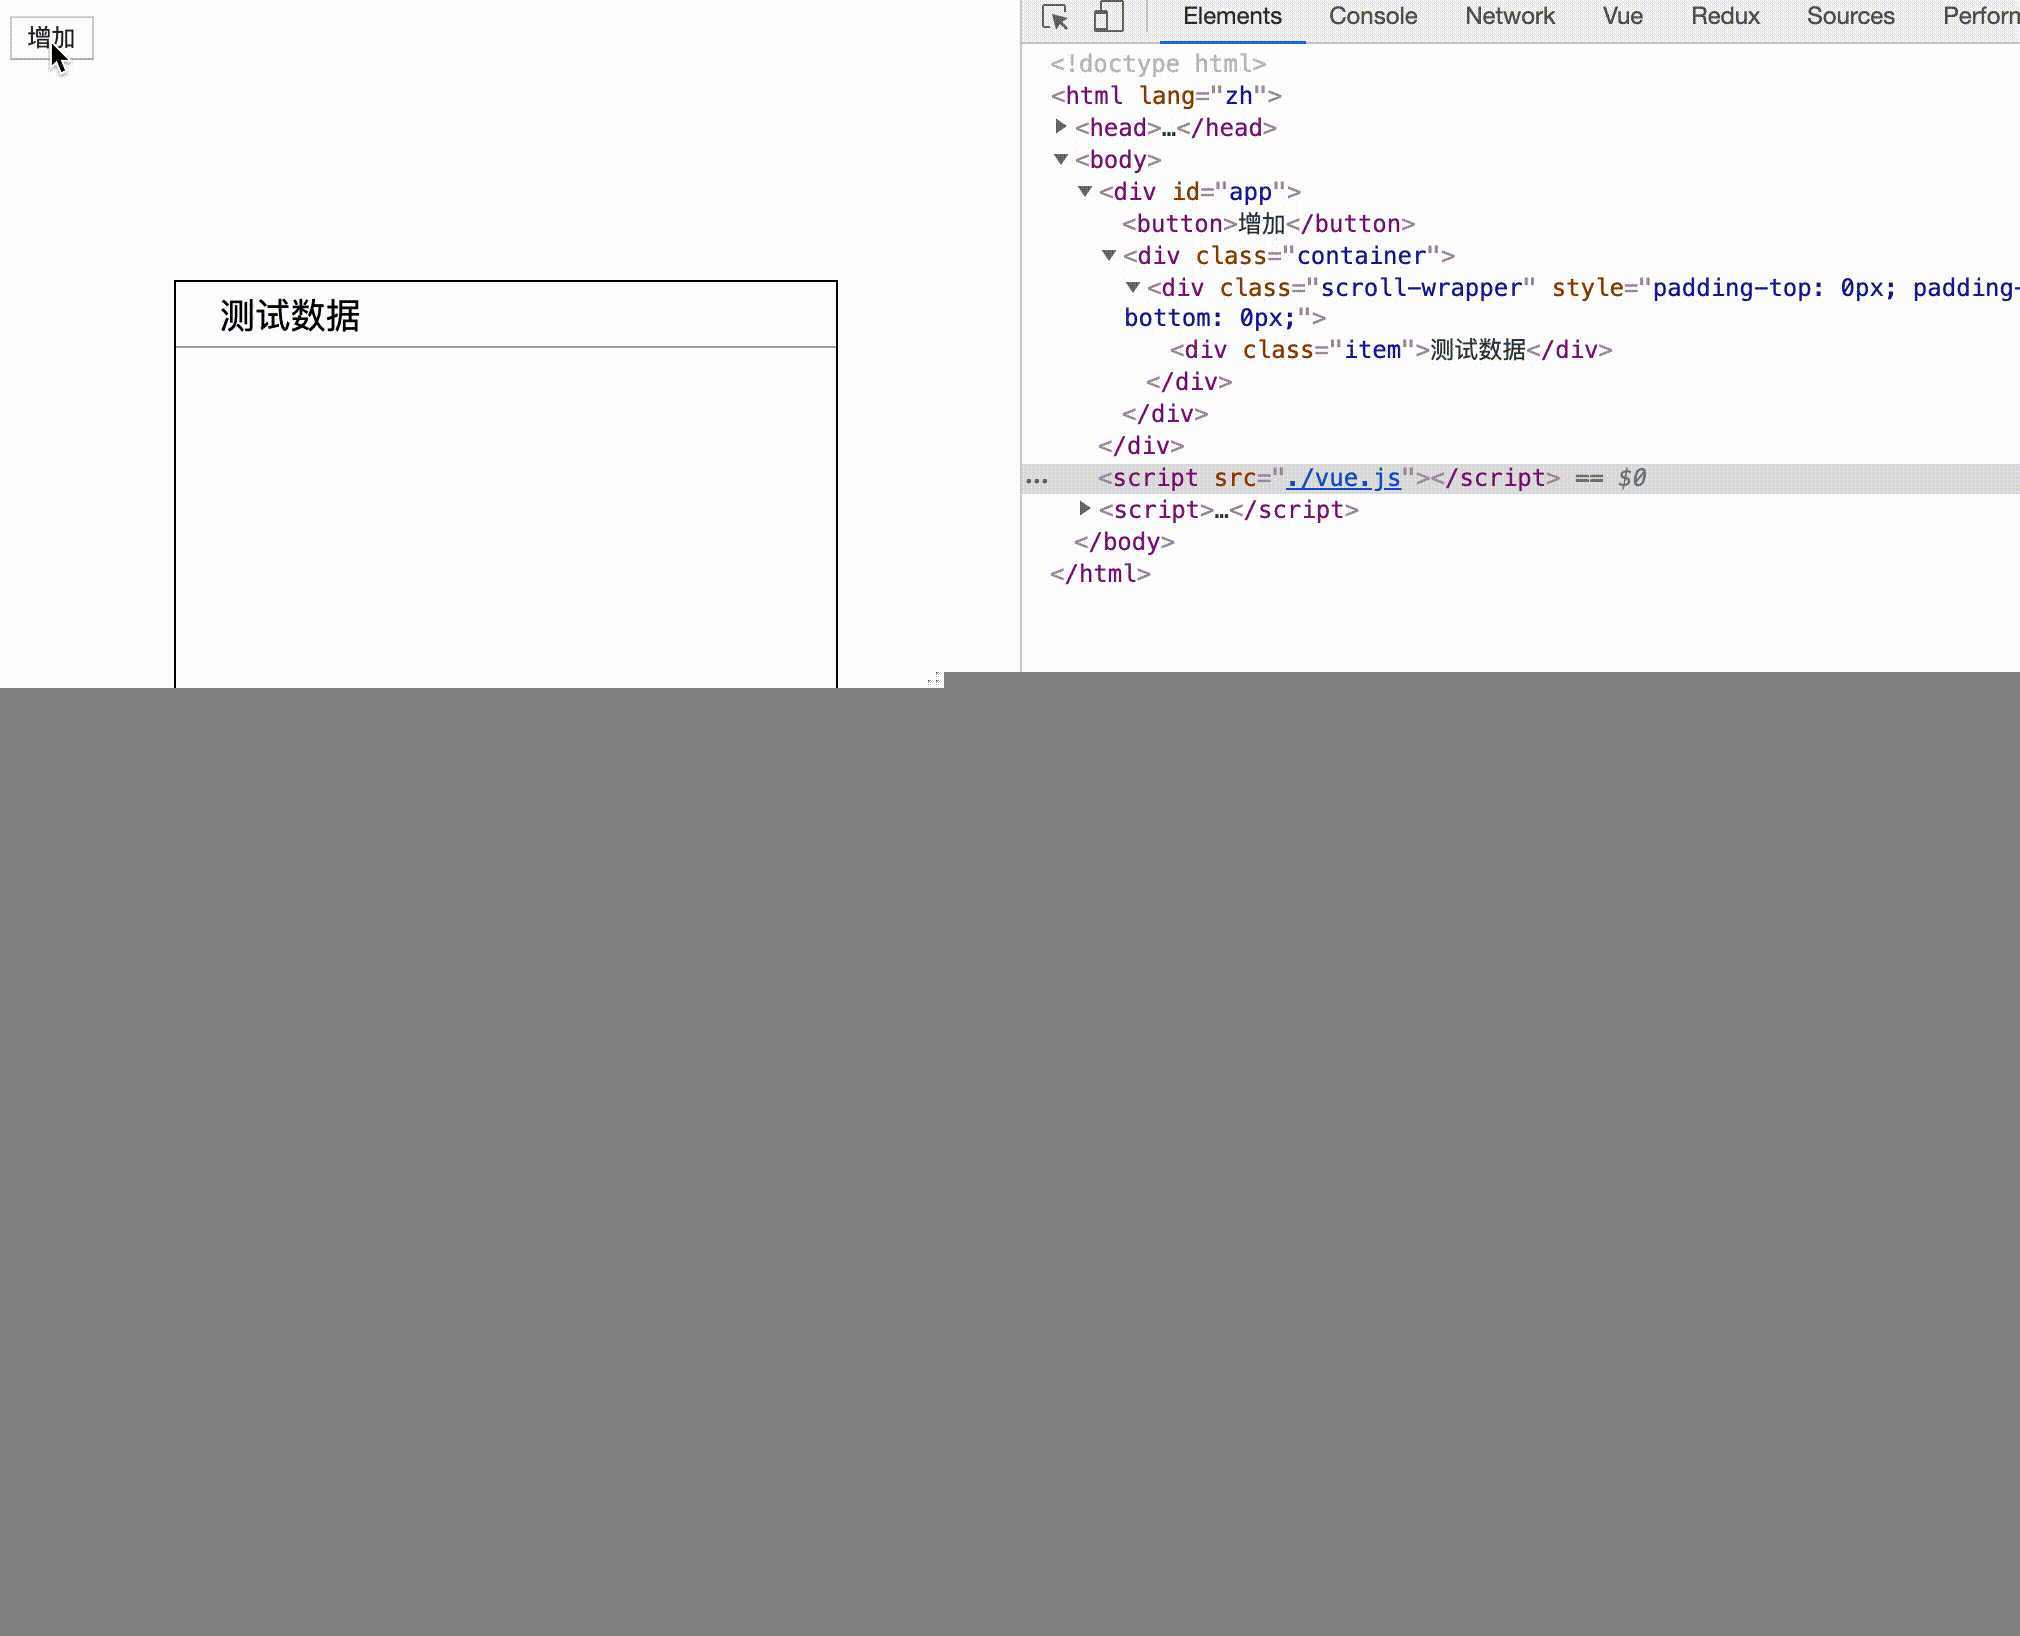Open the partially visible Performance tab
2020x1636 pixels.
click(x=1980, y=16)
